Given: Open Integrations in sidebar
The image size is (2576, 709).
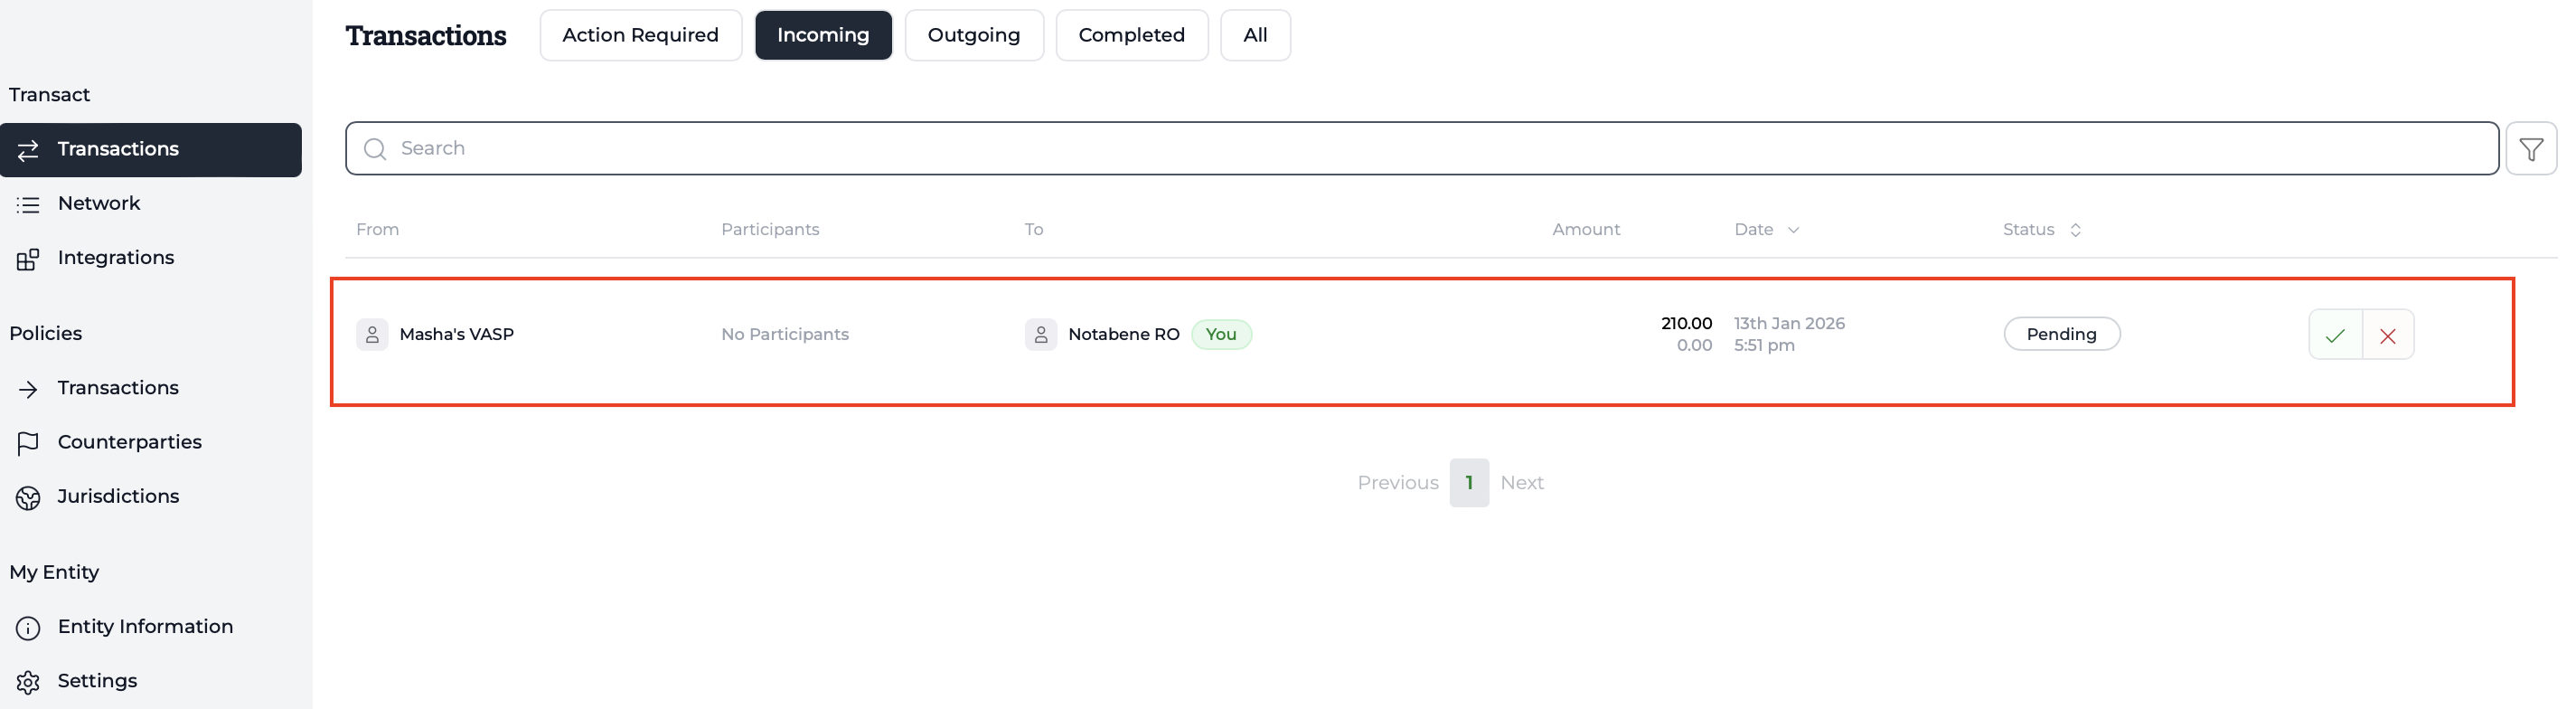Looking at the screenshot, I should [x=151, y=258].
